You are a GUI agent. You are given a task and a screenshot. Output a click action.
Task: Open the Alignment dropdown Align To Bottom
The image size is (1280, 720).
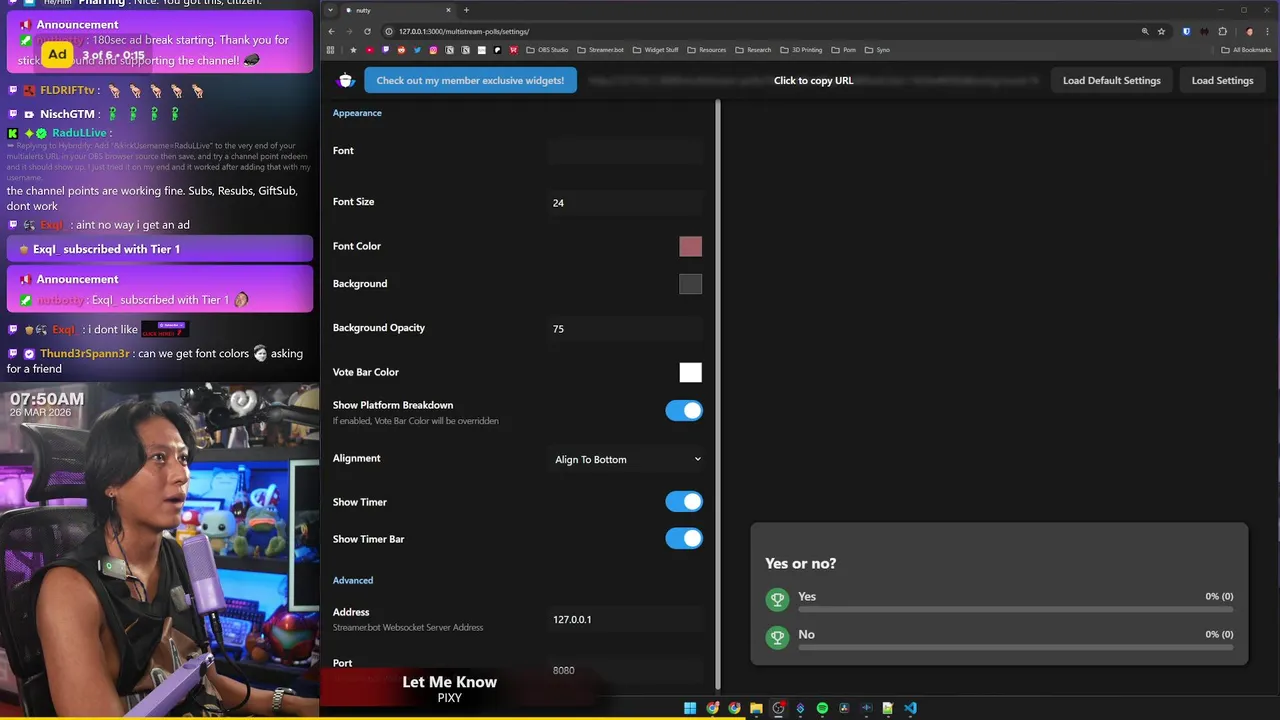click(627, 459)
